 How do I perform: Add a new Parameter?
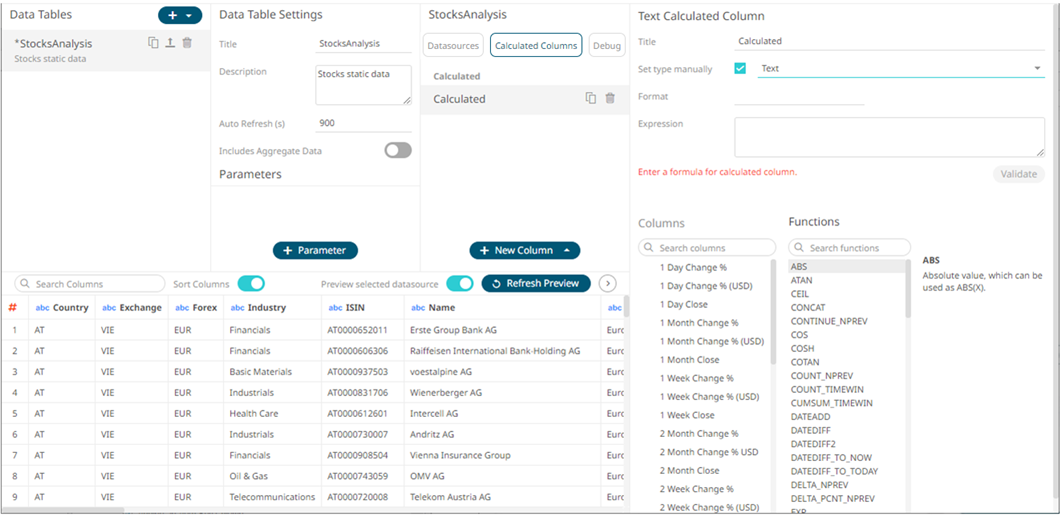[315, 250]
